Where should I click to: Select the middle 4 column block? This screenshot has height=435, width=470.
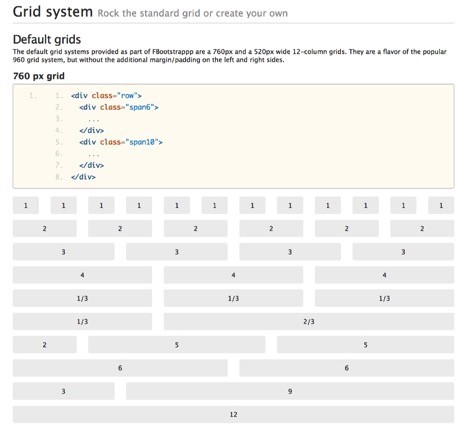pos(233,275)
